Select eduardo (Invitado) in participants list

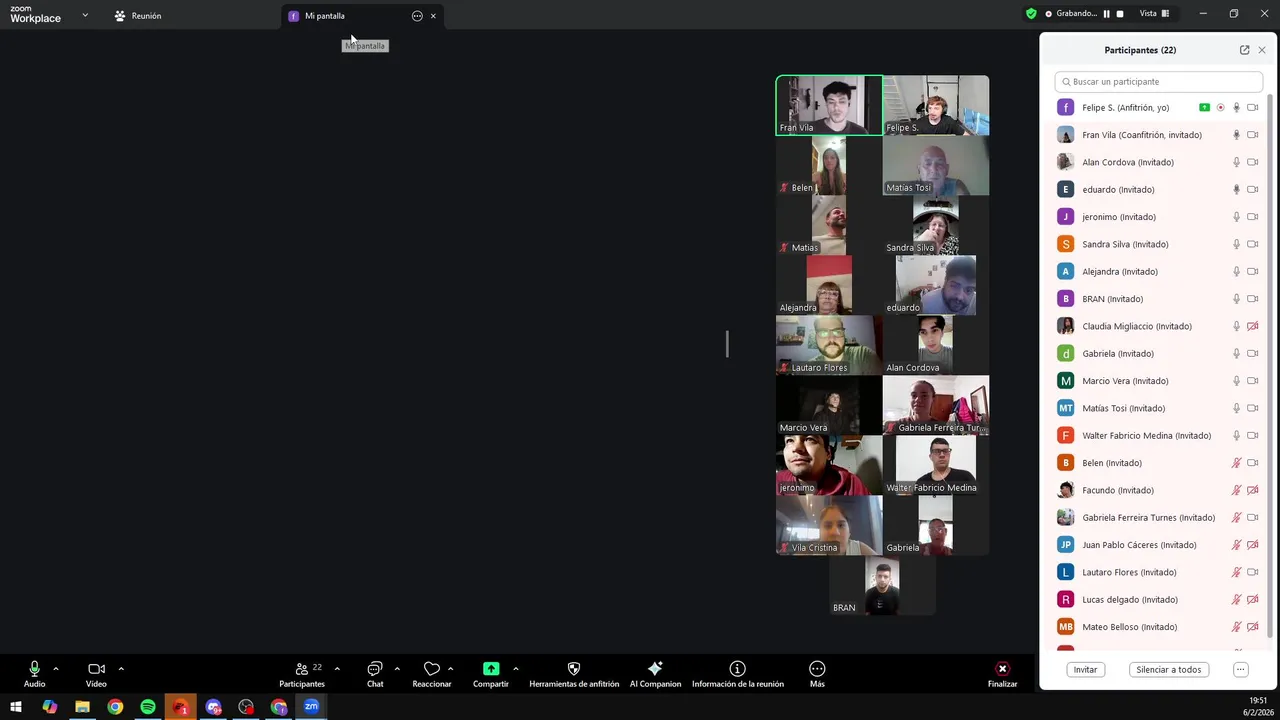click(1158, 189)
